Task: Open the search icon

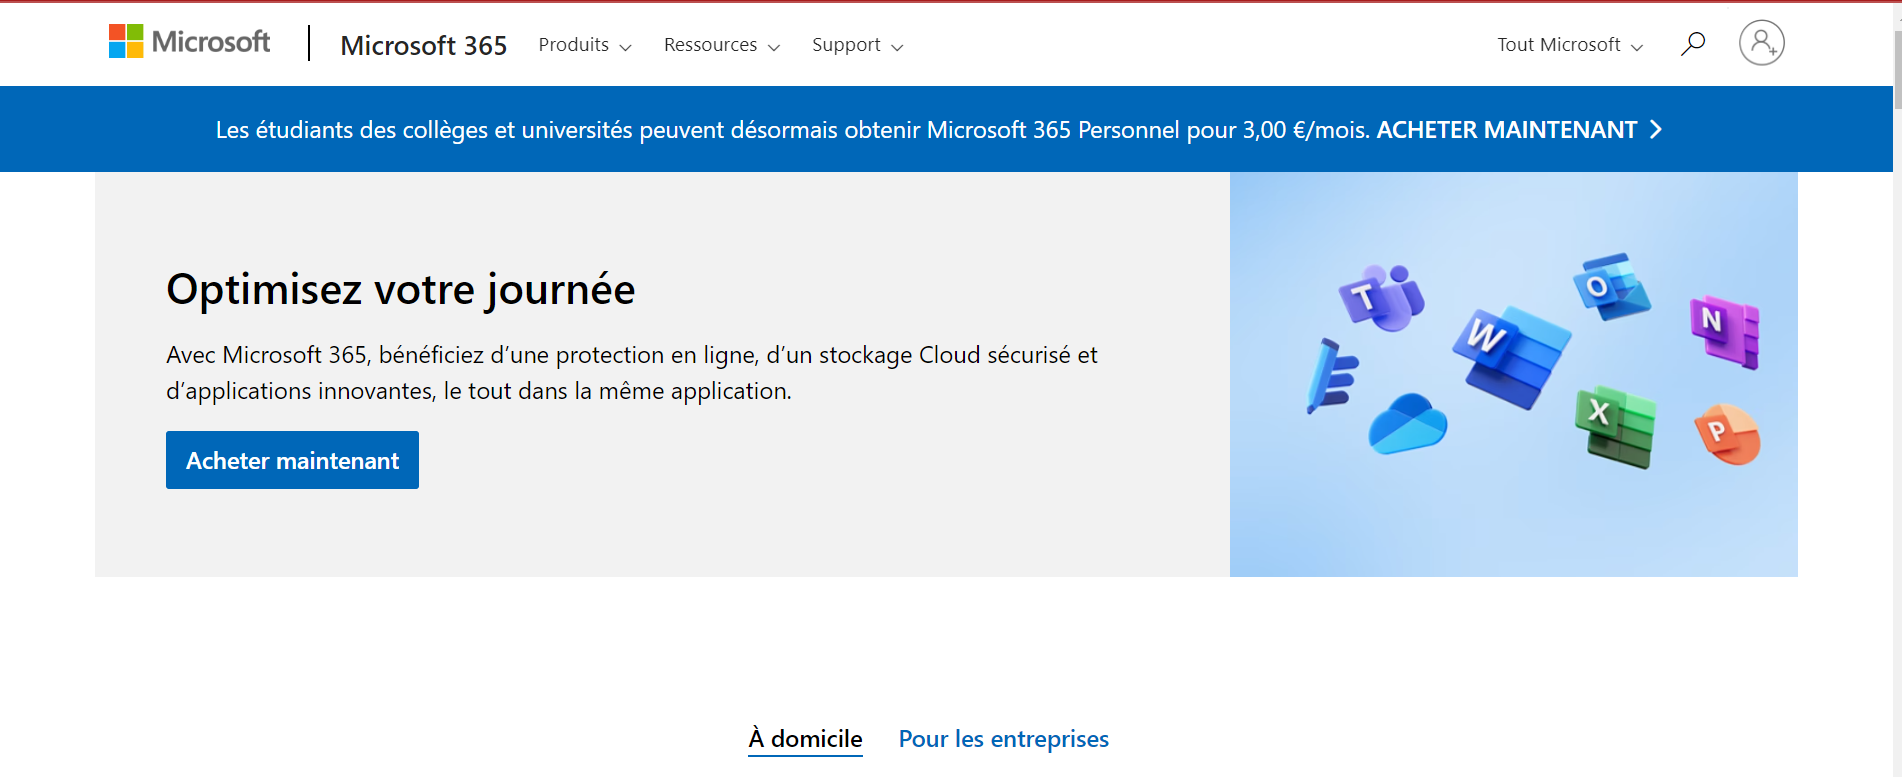Action: (1693, 43)
